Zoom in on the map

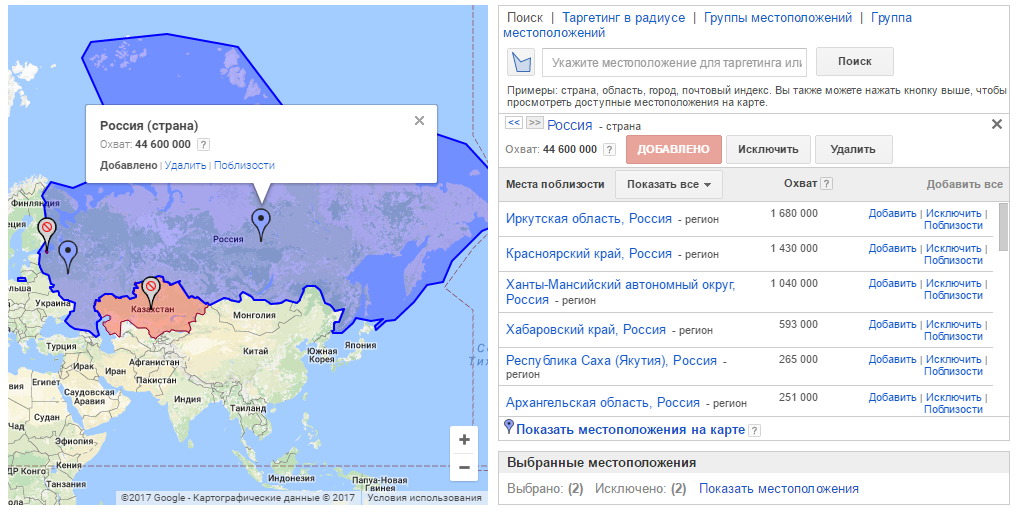464,439
